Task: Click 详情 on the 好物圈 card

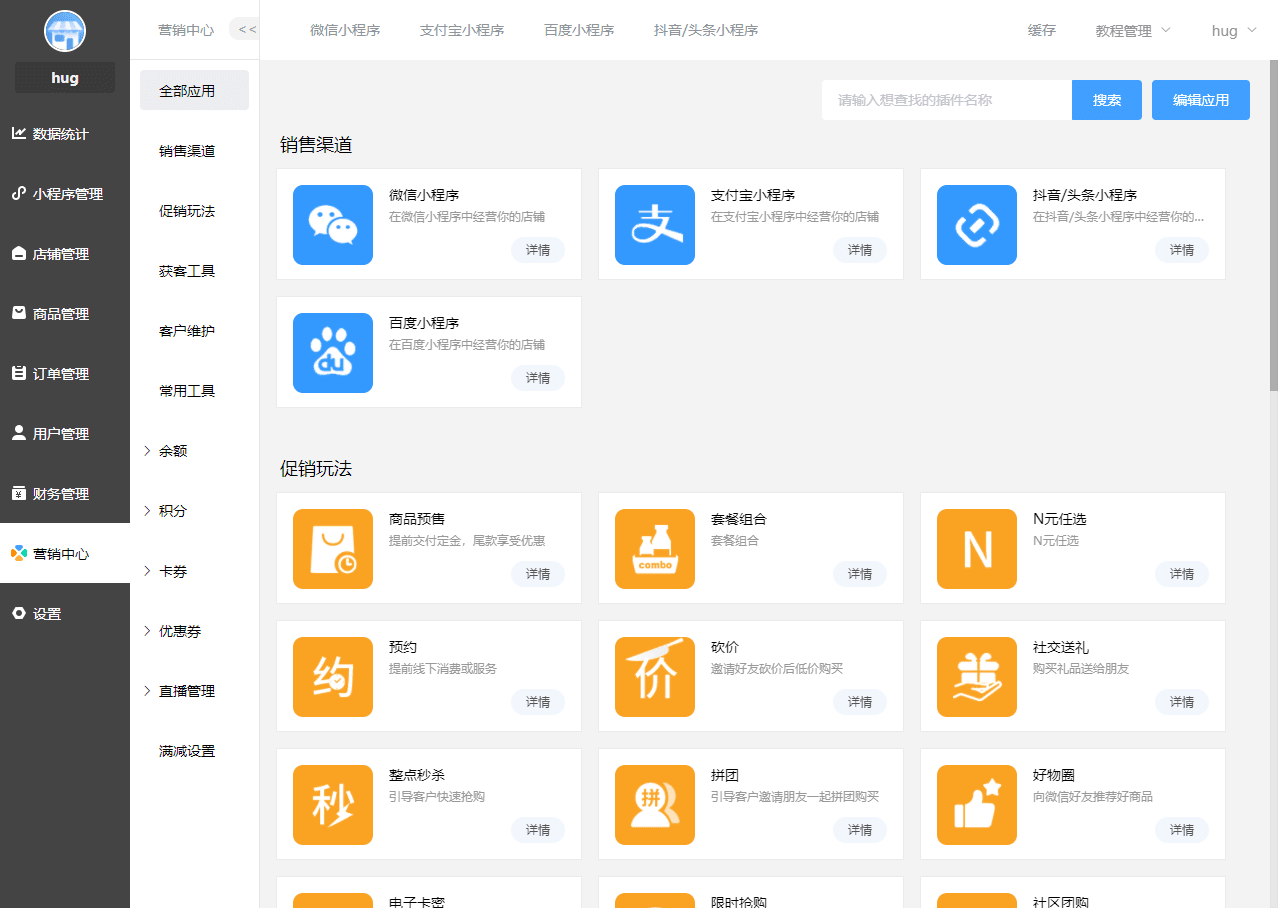Action: (x=1182, y=830)
